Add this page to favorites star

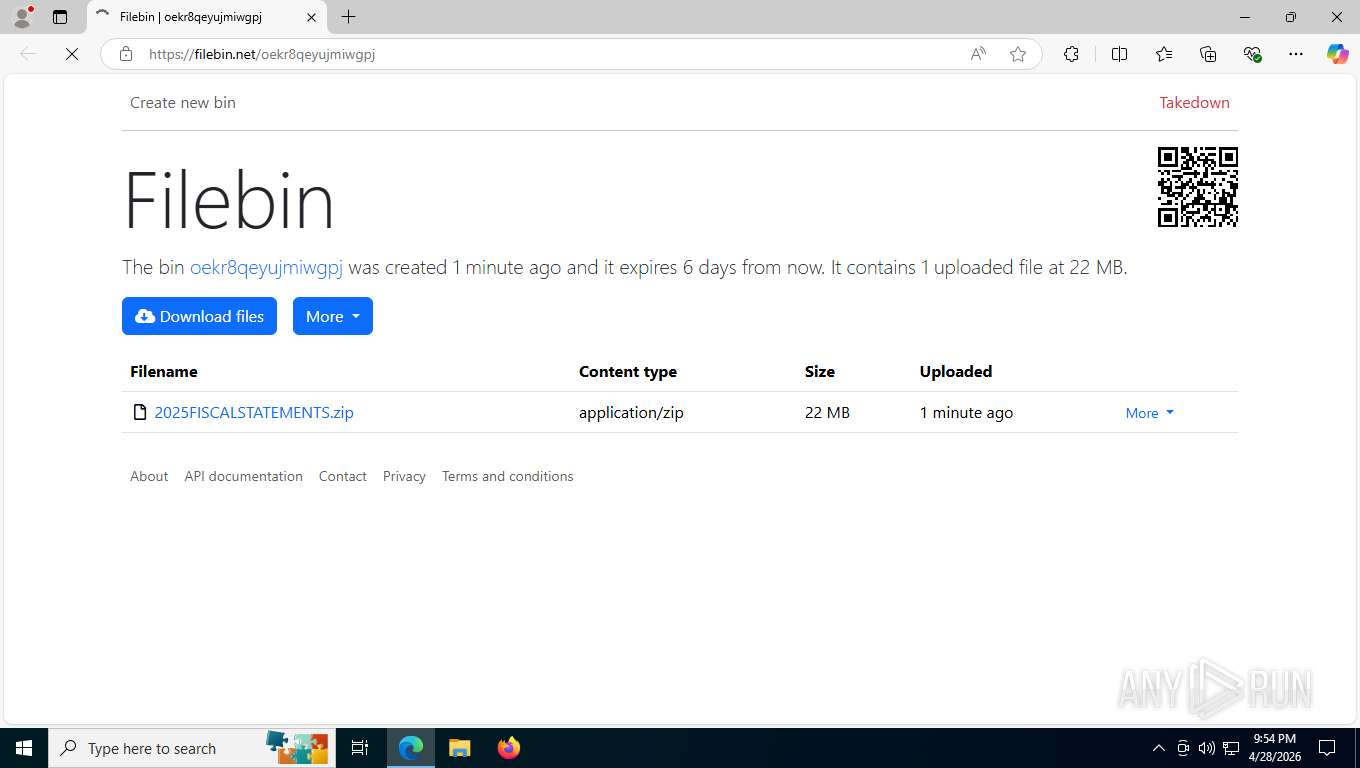[1018, 54]
